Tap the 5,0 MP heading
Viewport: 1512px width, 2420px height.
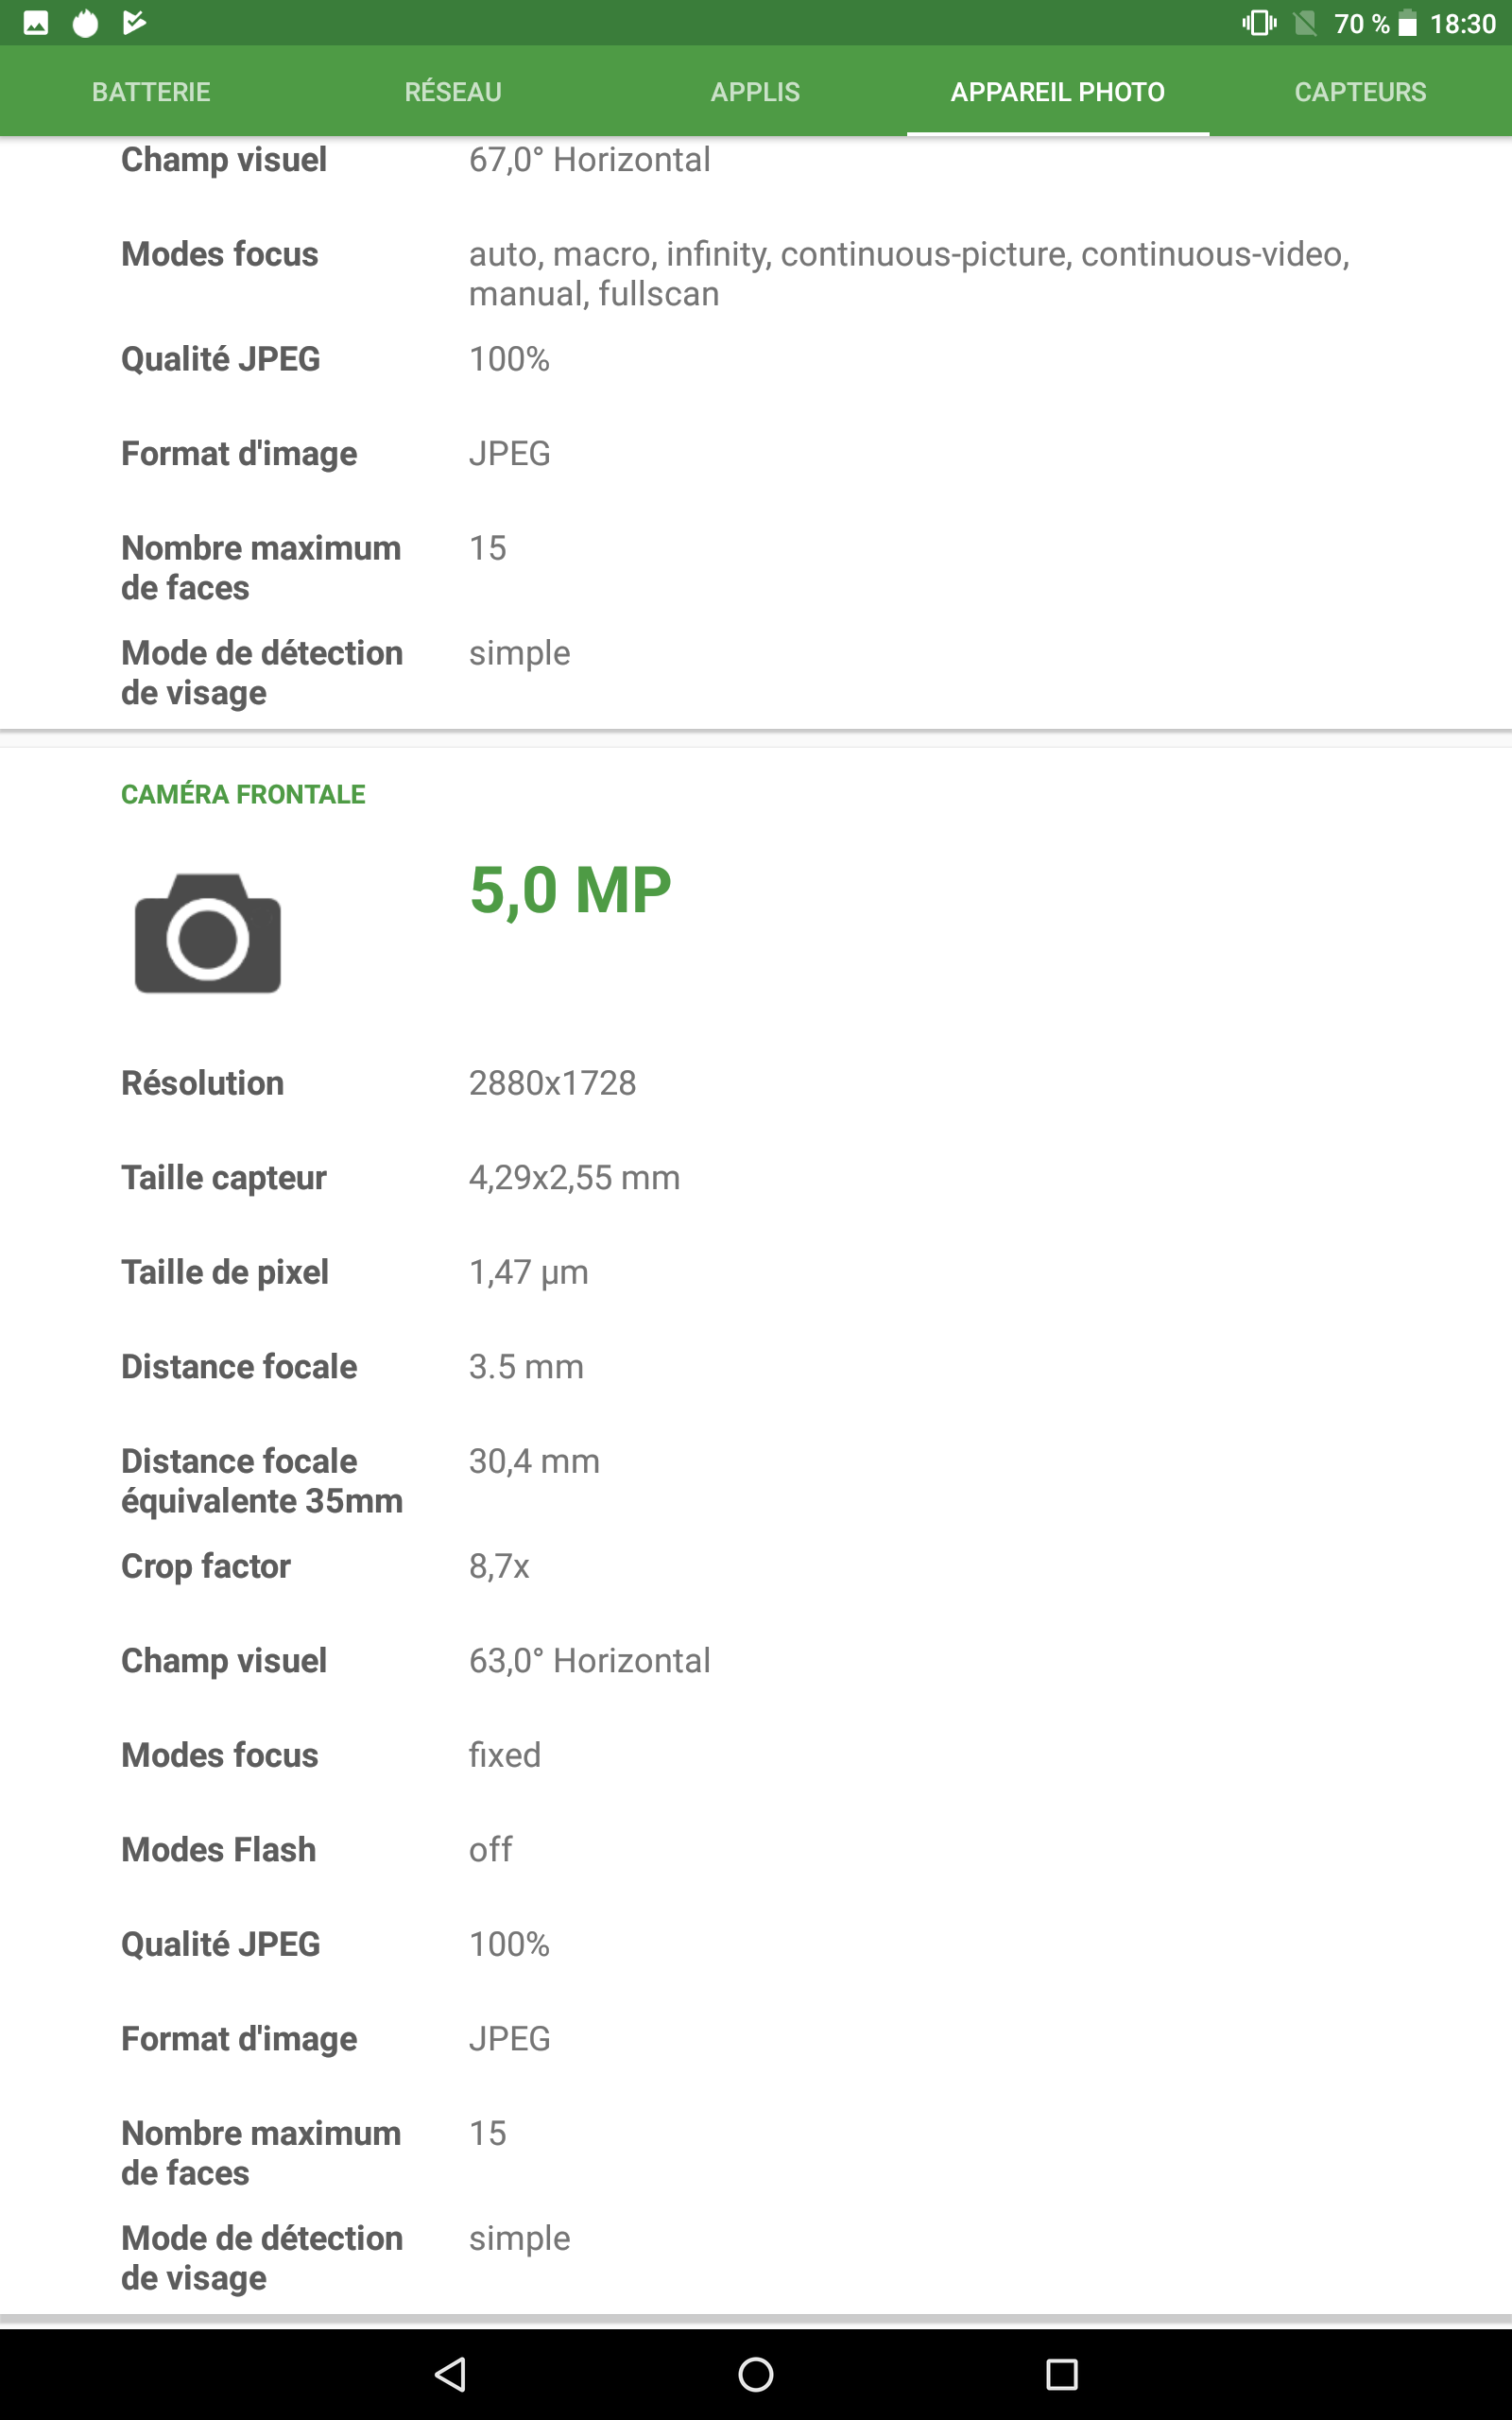pyautogui.click(x=570, y=890)
